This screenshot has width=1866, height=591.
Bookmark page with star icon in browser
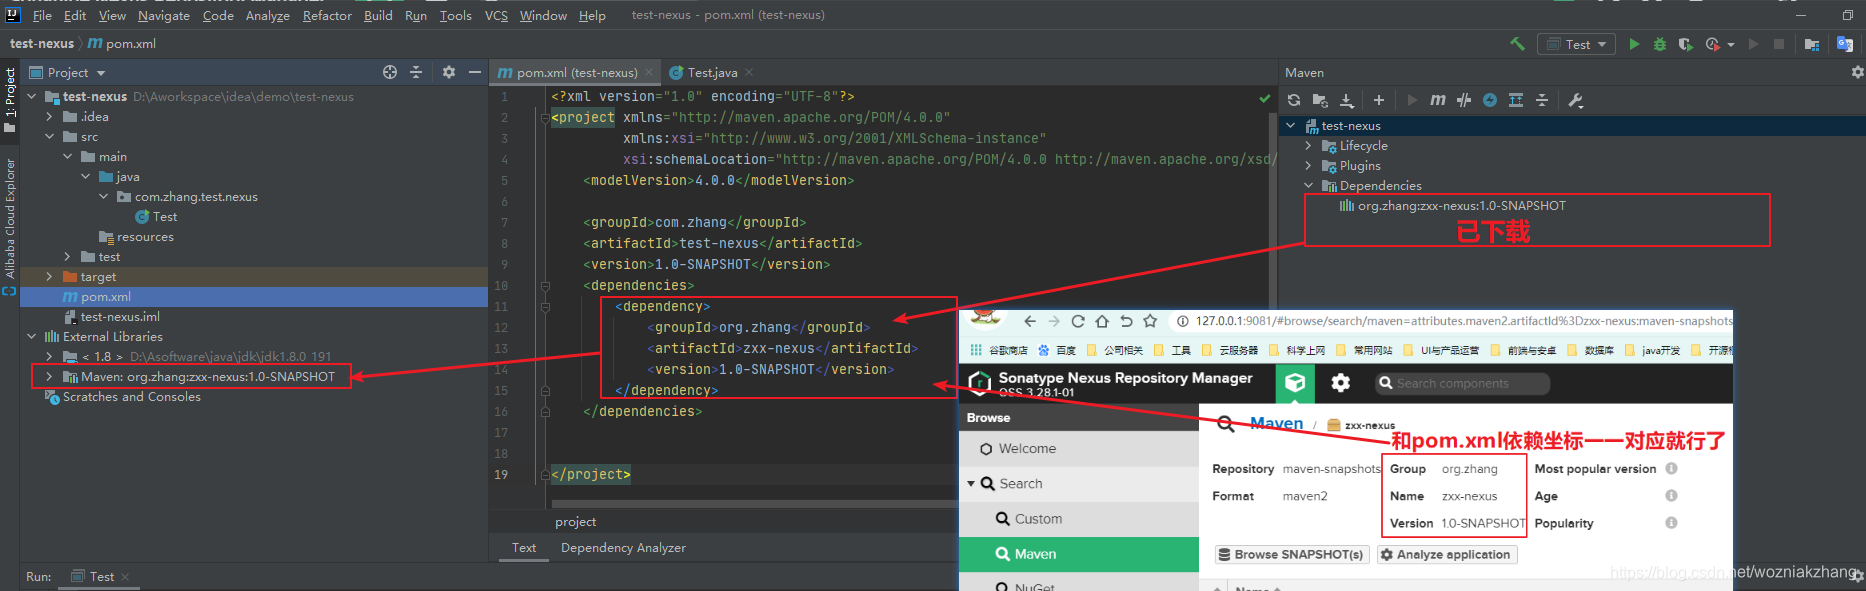tap(1150, 321)
